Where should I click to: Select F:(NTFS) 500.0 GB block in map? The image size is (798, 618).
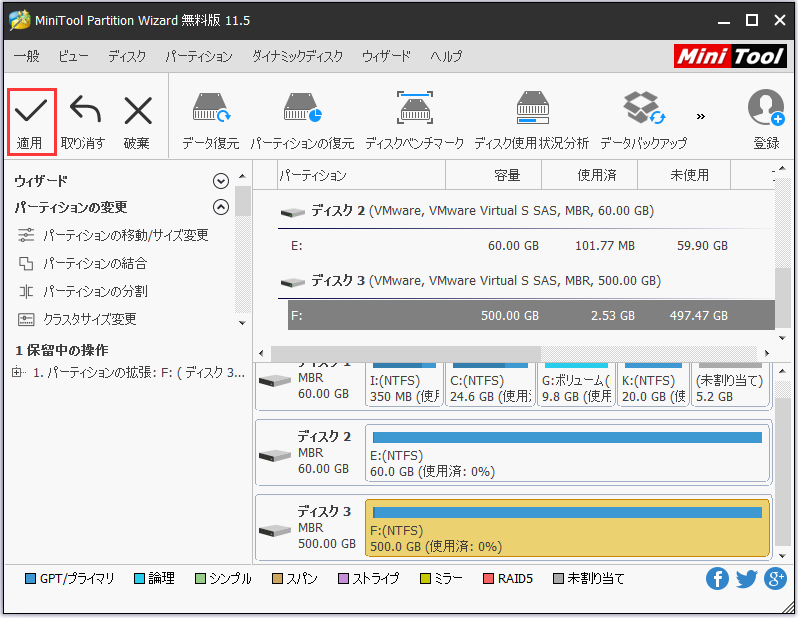coord(567,528)
